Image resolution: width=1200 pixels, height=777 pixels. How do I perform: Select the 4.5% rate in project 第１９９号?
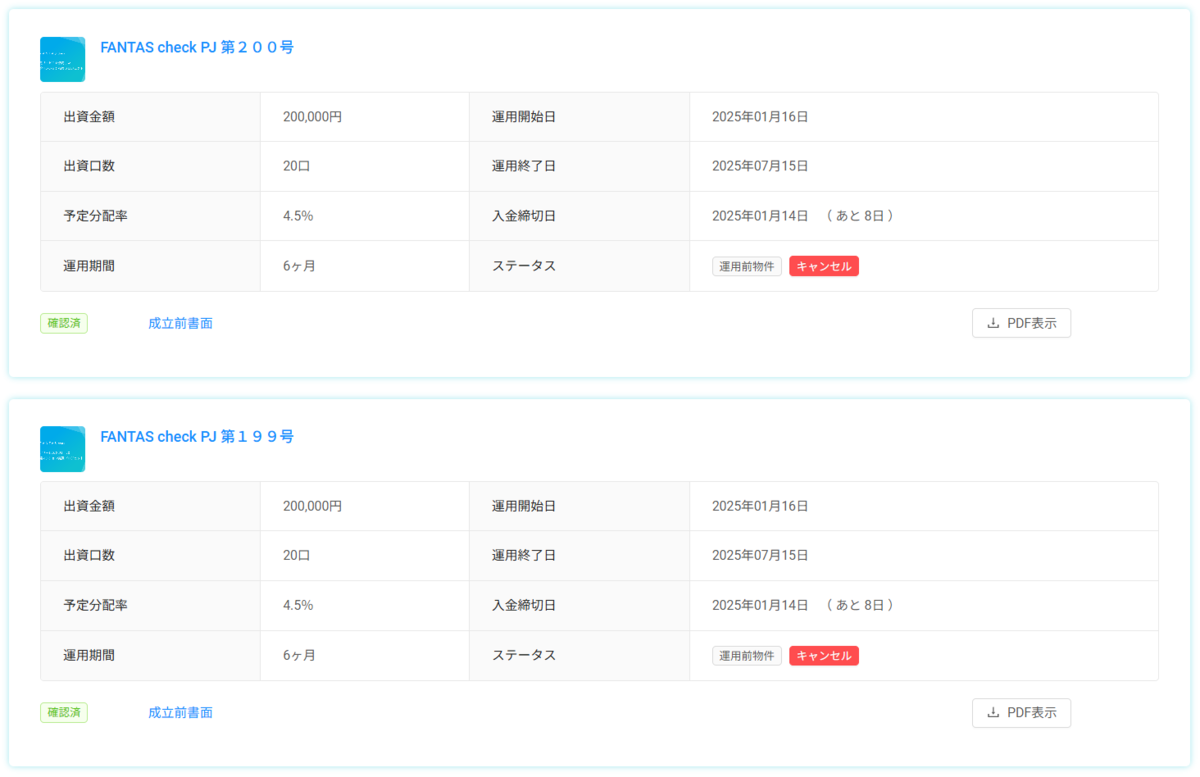298,606
